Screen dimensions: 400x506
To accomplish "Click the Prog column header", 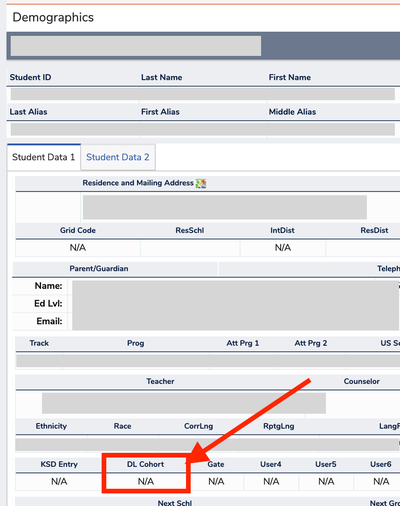I will 135,343.
